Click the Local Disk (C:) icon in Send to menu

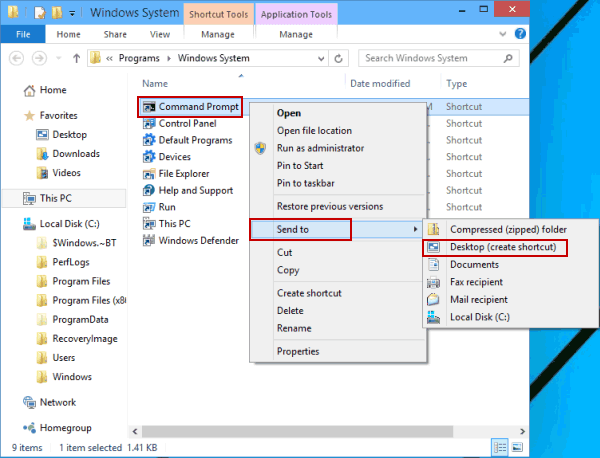(434, 317)
